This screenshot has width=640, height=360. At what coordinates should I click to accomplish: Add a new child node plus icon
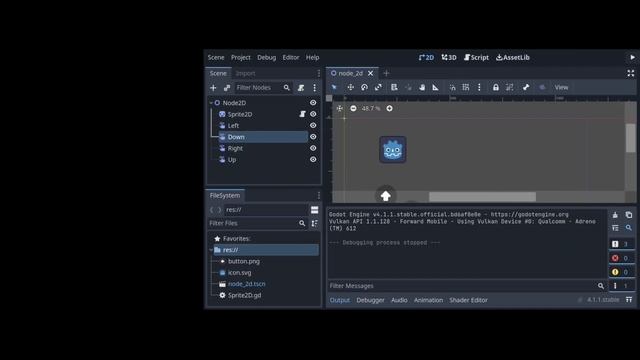tap(213, 88)
